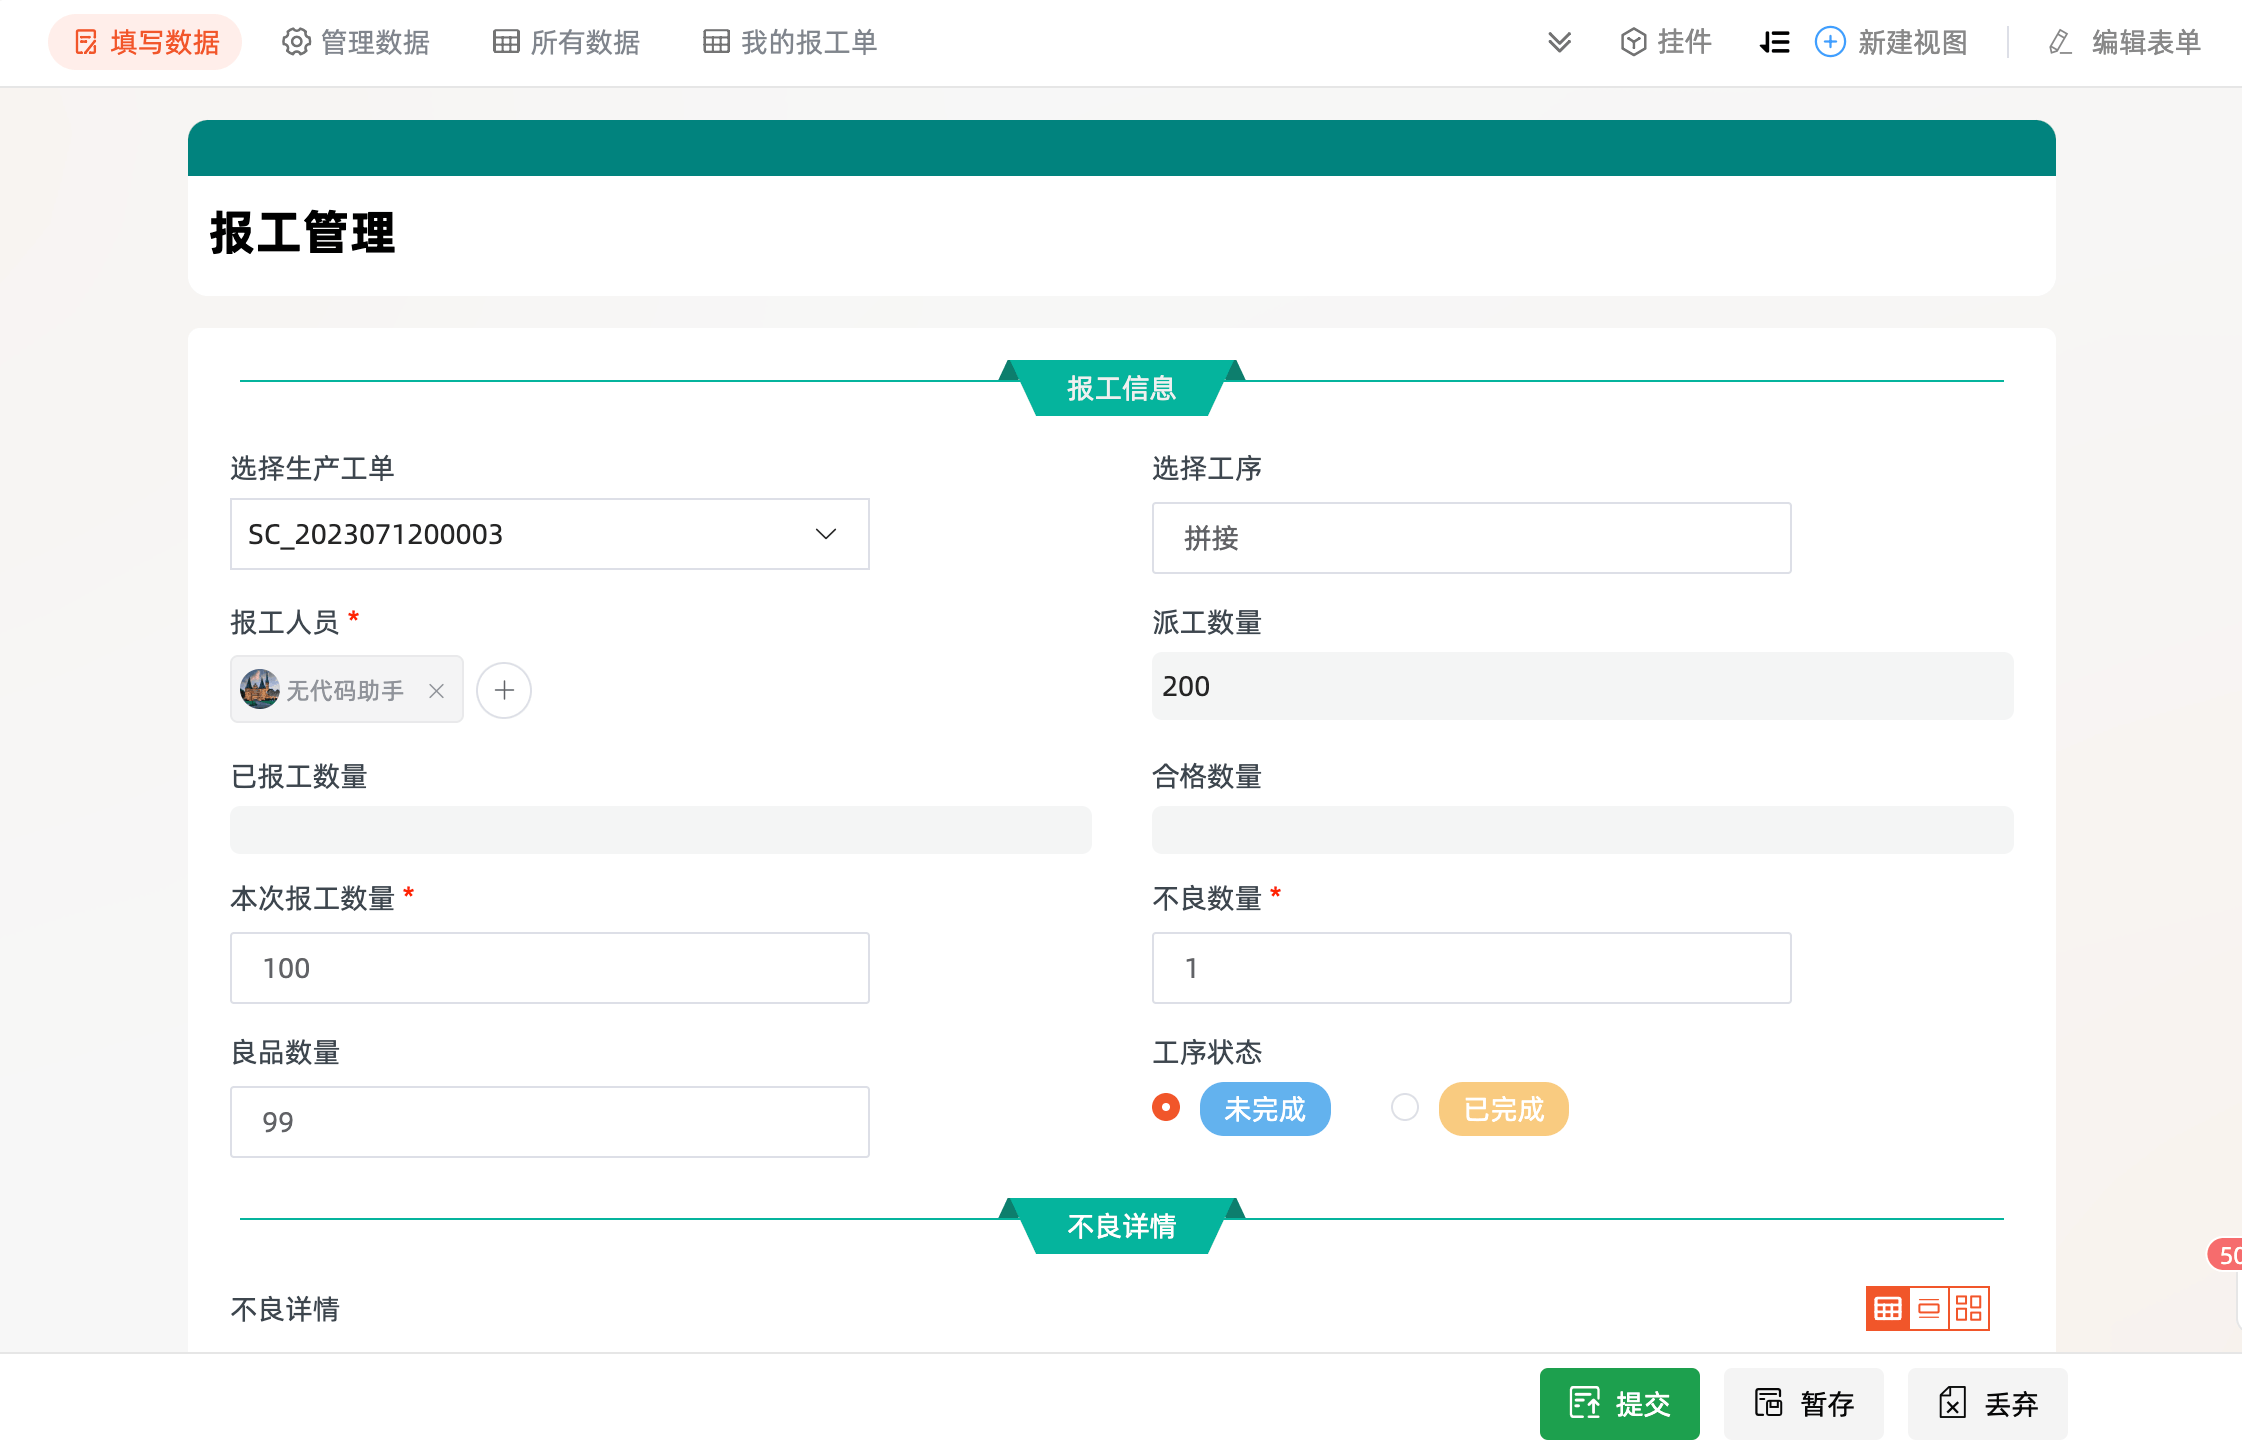Open the 挂件 widget icon
The image size is (2242, 1454).
pyautogui.click(x=1633, y=42)
